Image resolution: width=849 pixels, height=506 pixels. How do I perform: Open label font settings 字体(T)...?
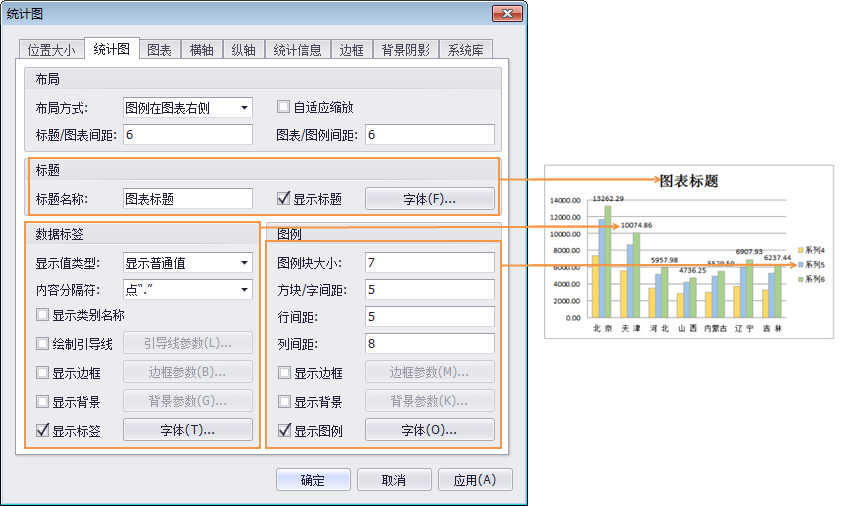pyautogui.click(x=187, y=431)
